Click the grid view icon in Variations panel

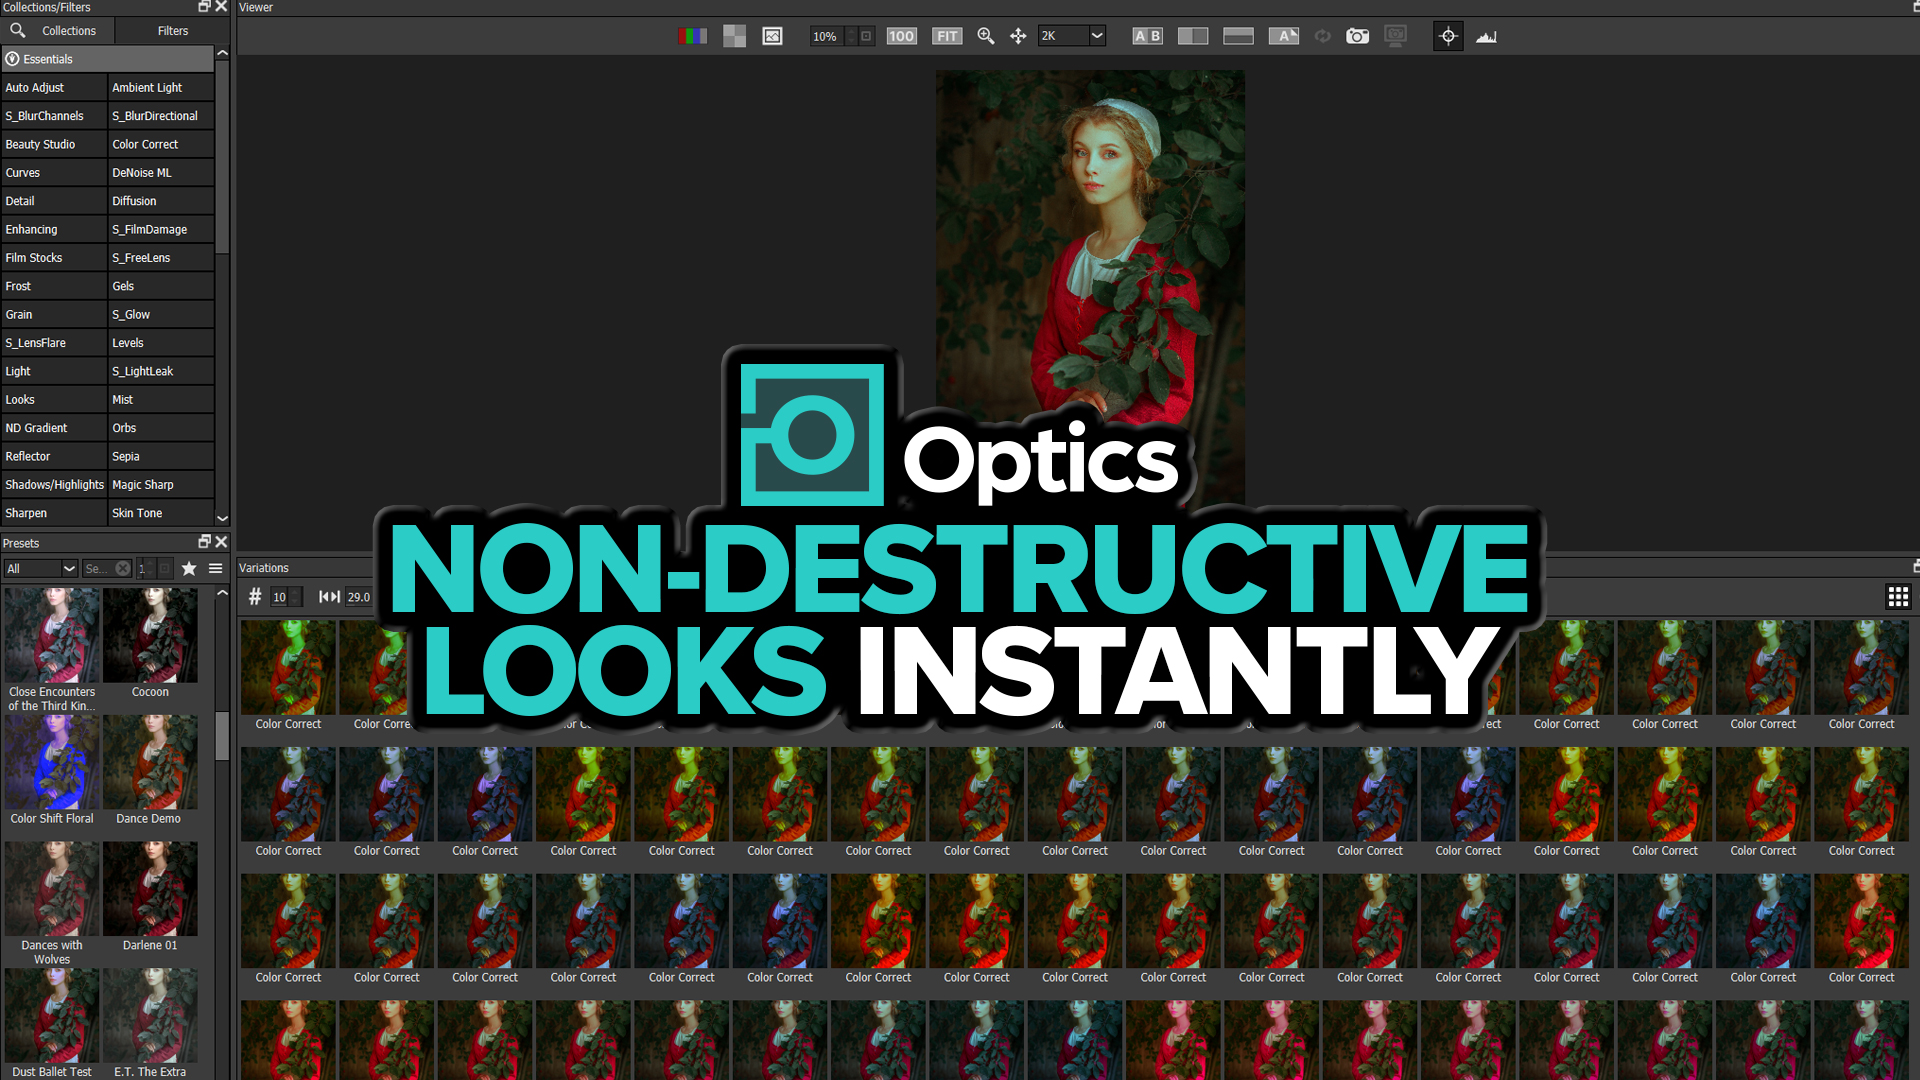[x=1898, y=596]
